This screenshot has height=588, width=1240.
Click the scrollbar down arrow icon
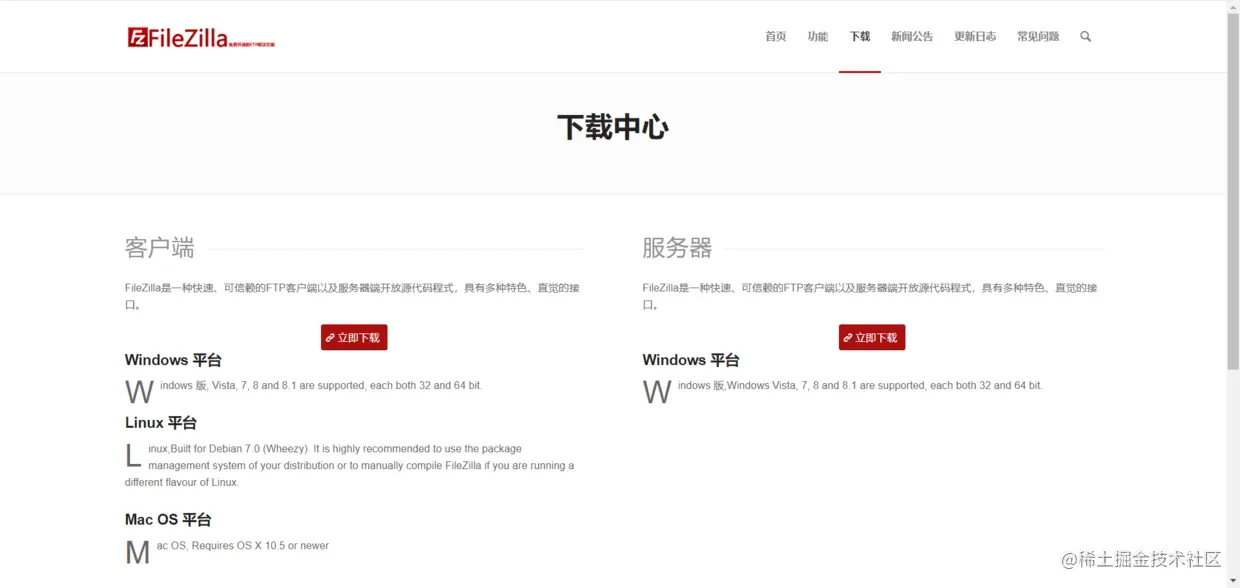coord(1233,580)
